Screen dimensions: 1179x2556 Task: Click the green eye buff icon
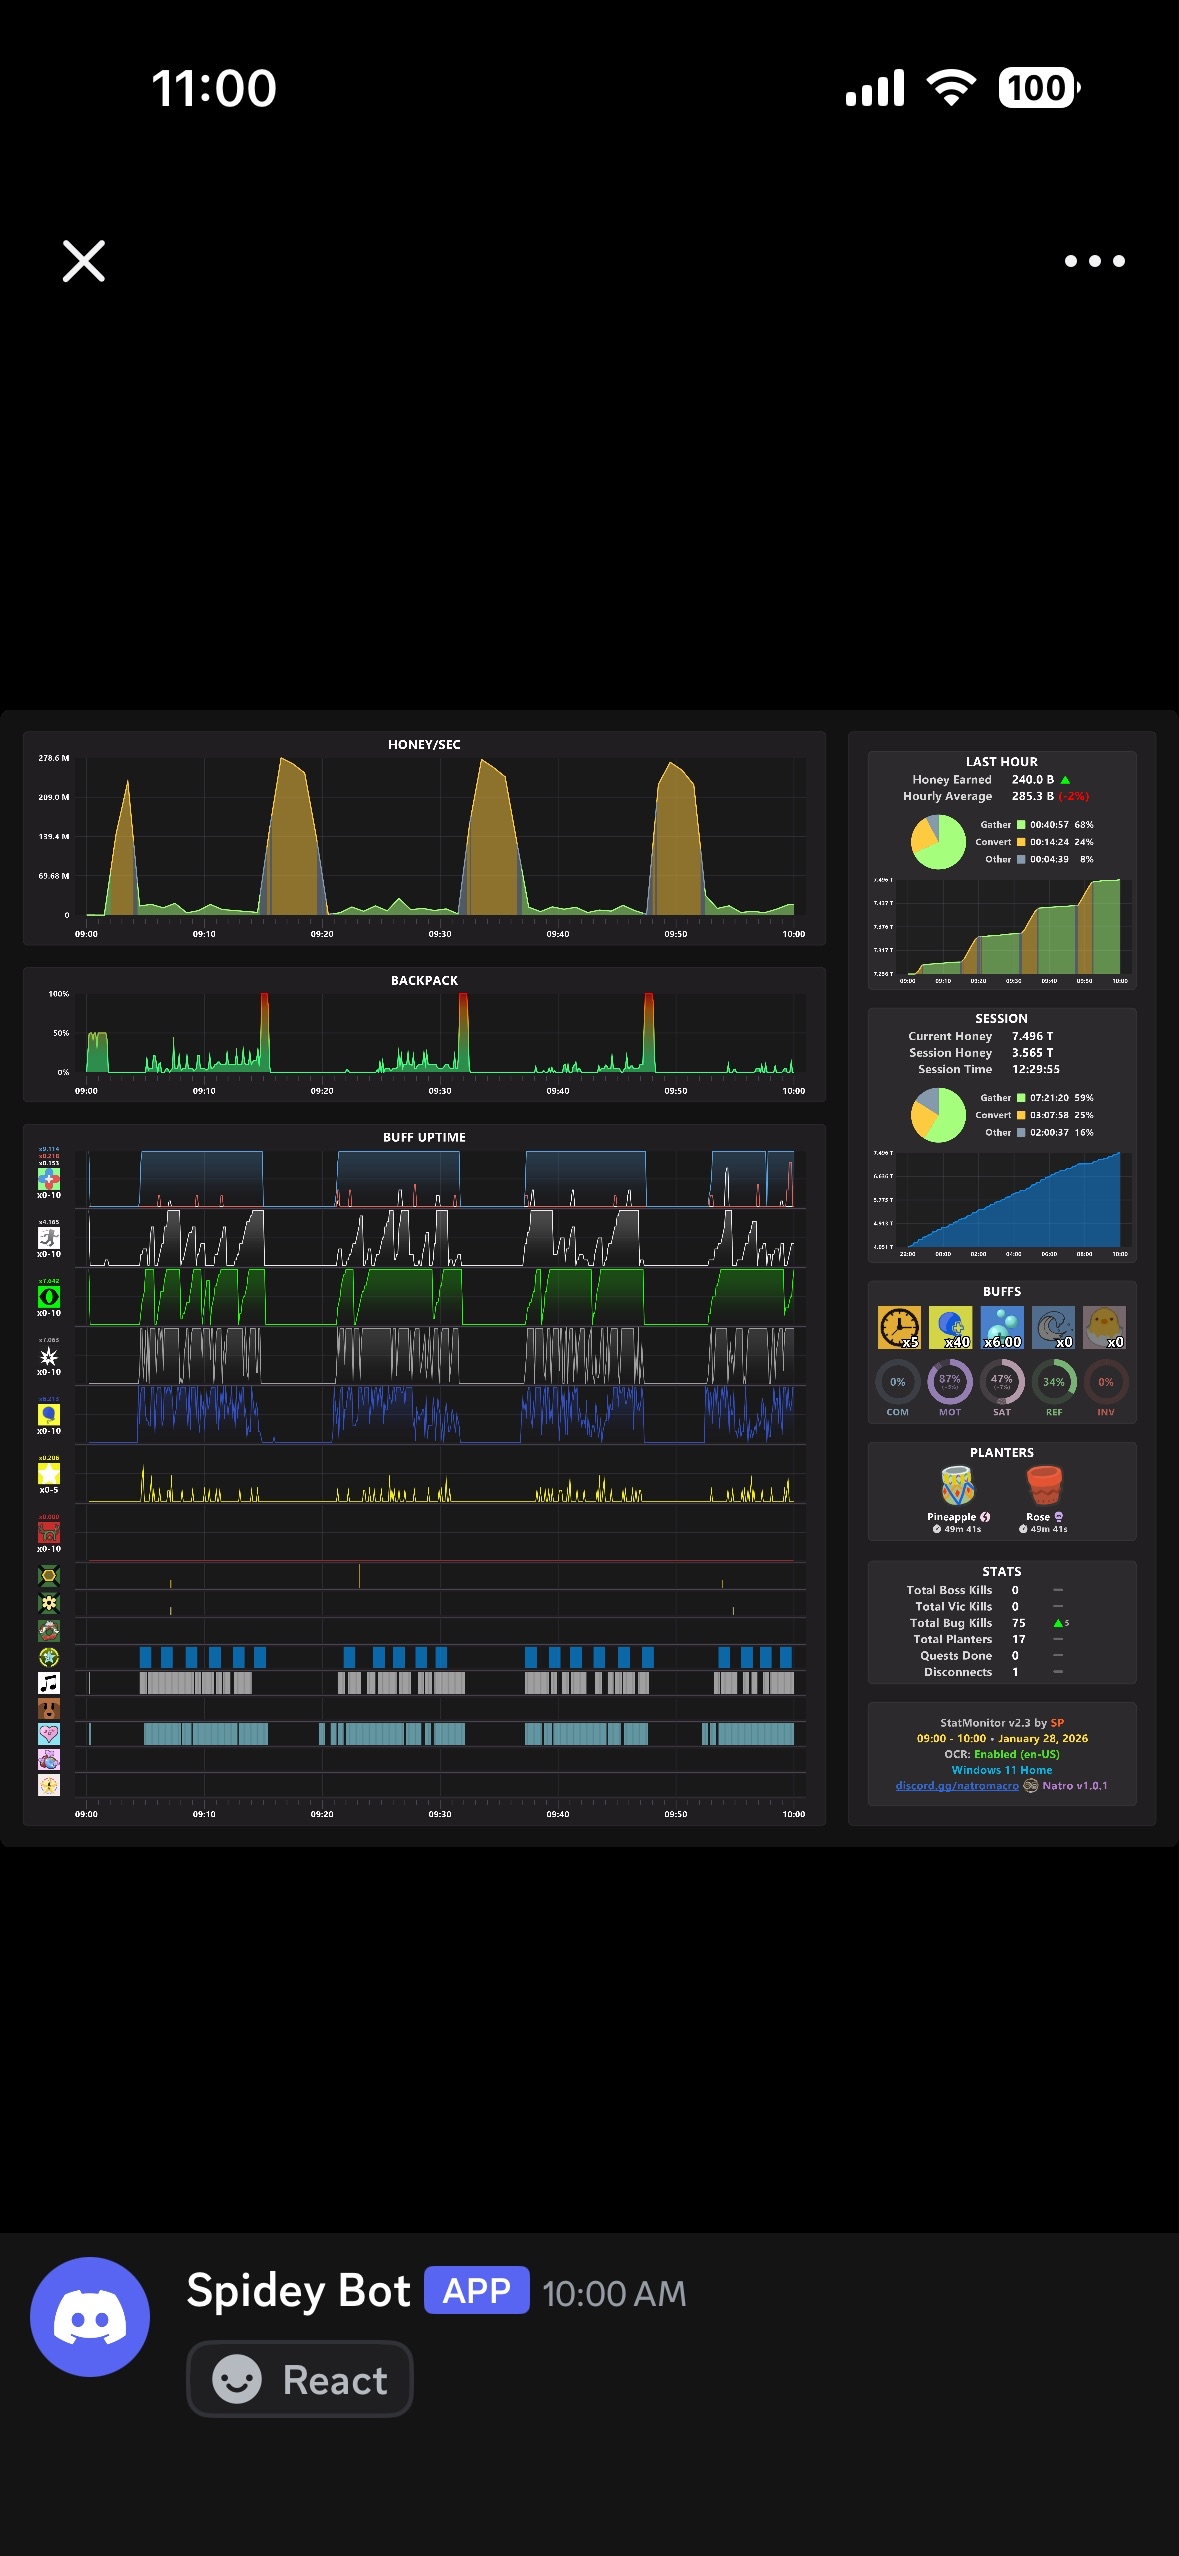[x=49, y=1297]
